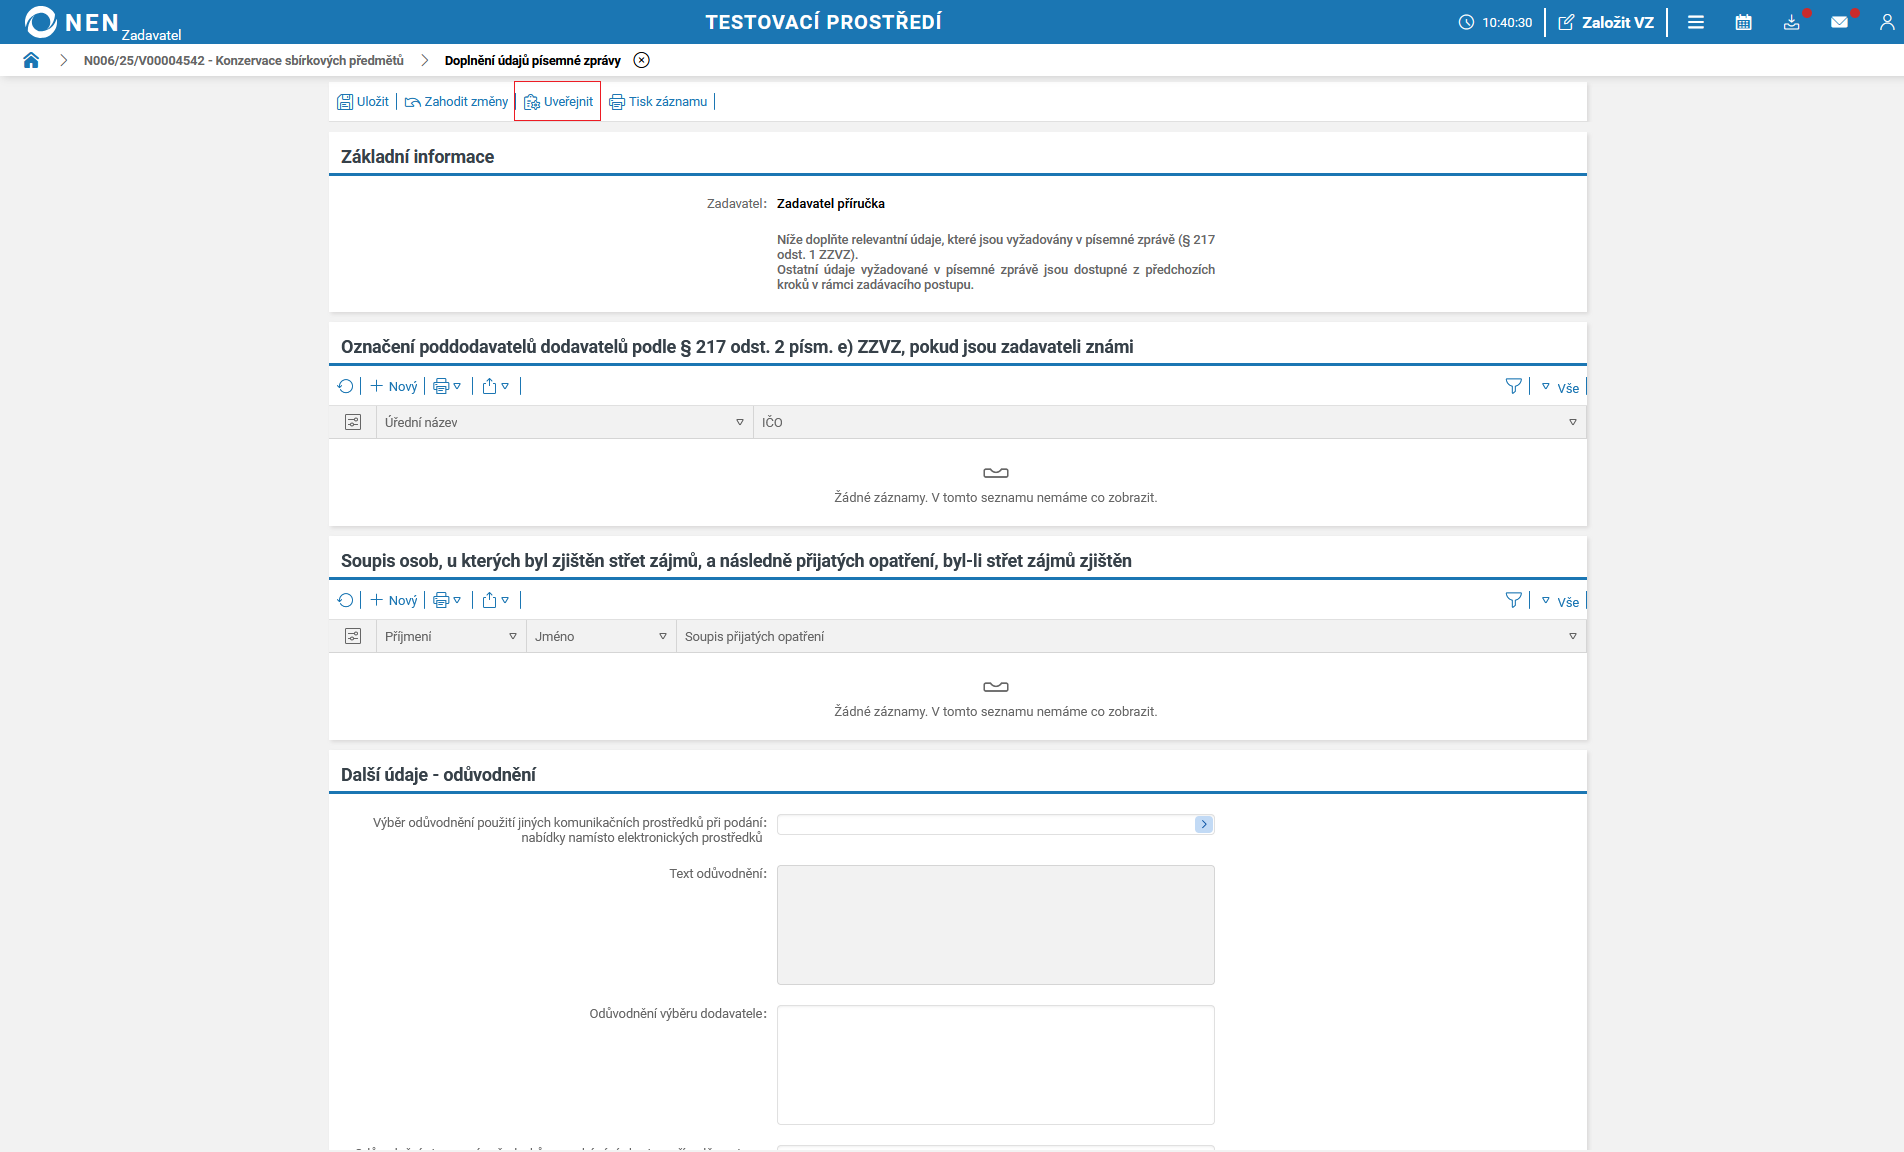
Task: Refresh the poddodavatelů list
Action: pyautogui.click(x=346, y=386)
